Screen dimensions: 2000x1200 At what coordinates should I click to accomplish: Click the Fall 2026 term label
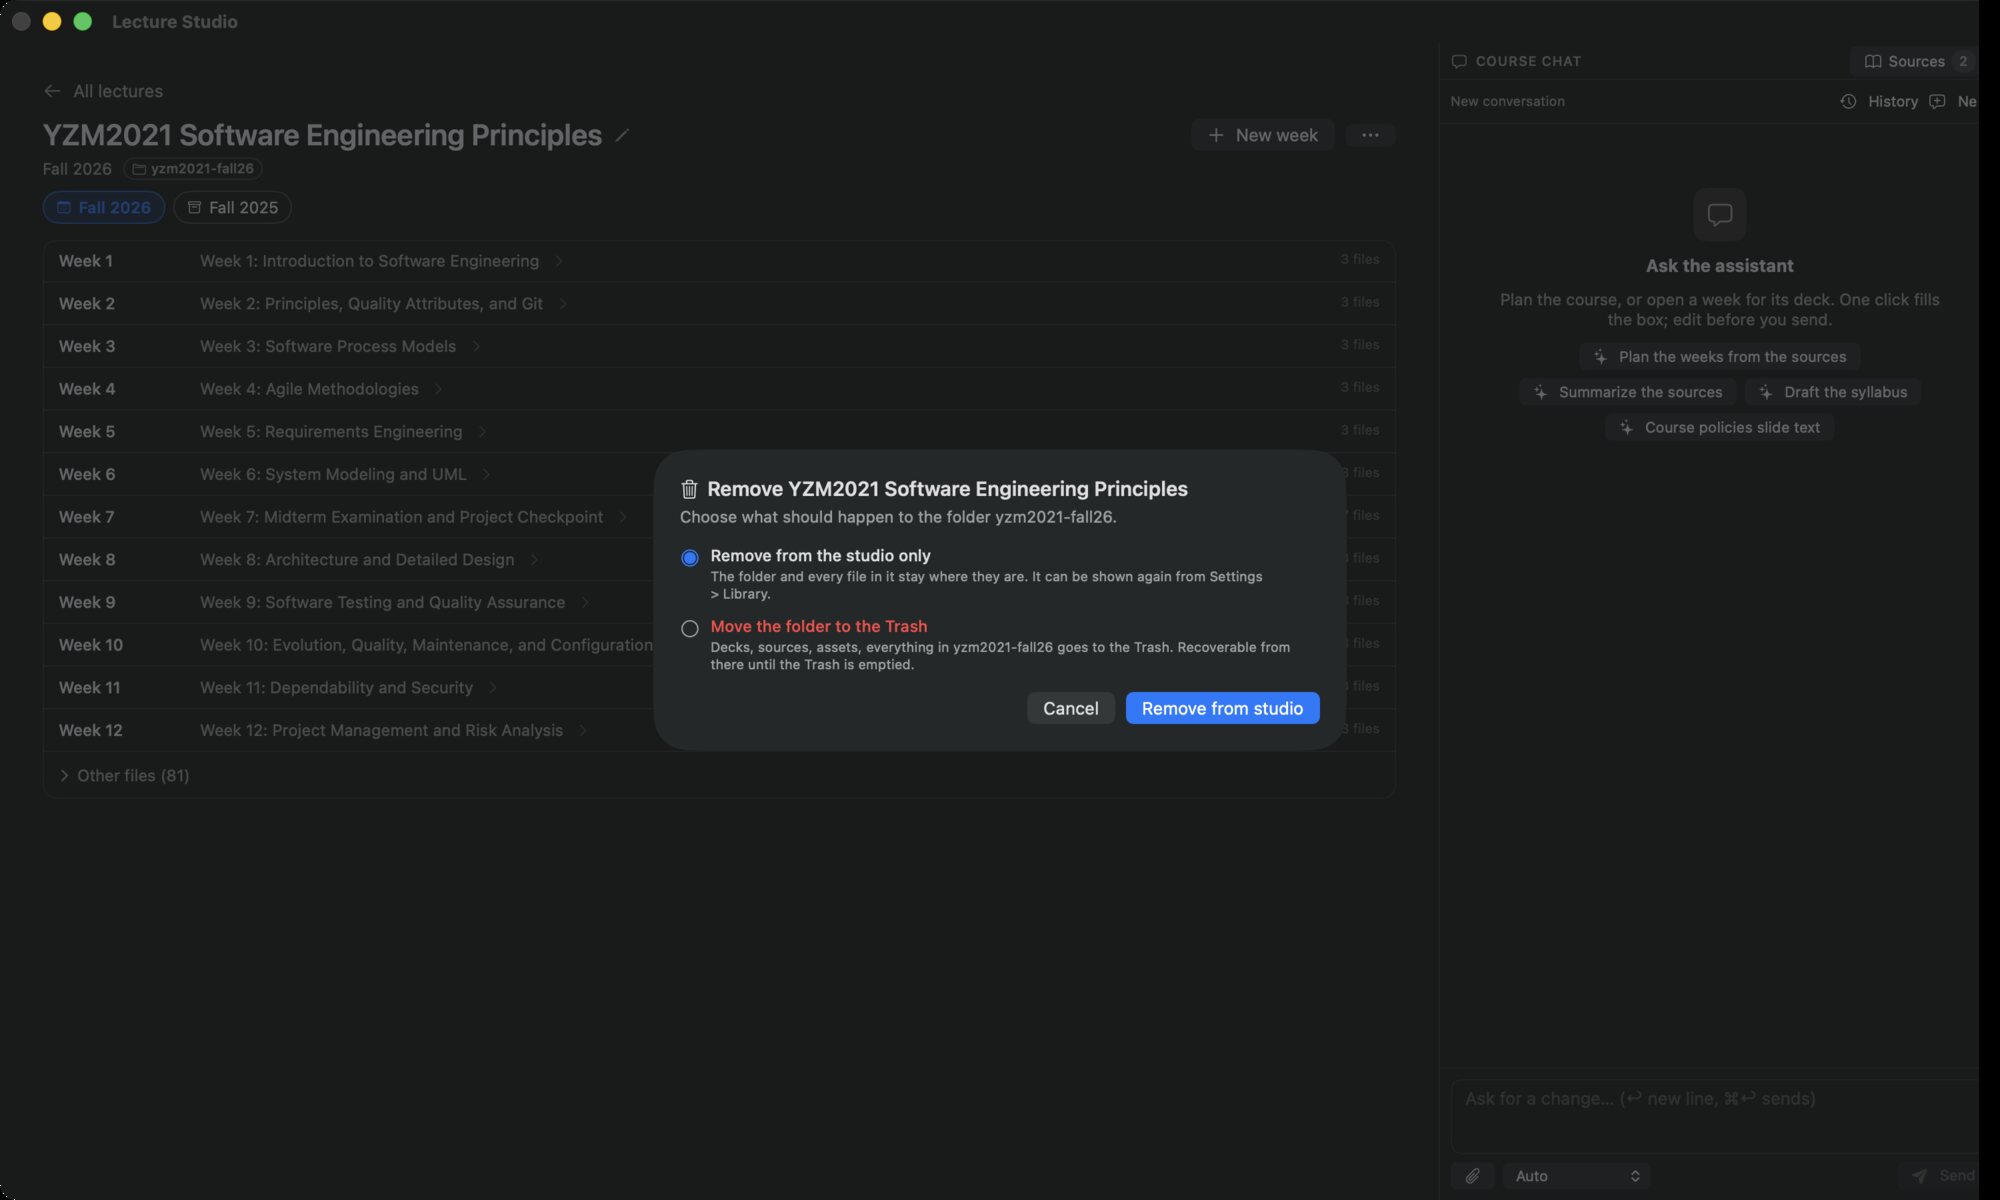(x=77, y=169)
